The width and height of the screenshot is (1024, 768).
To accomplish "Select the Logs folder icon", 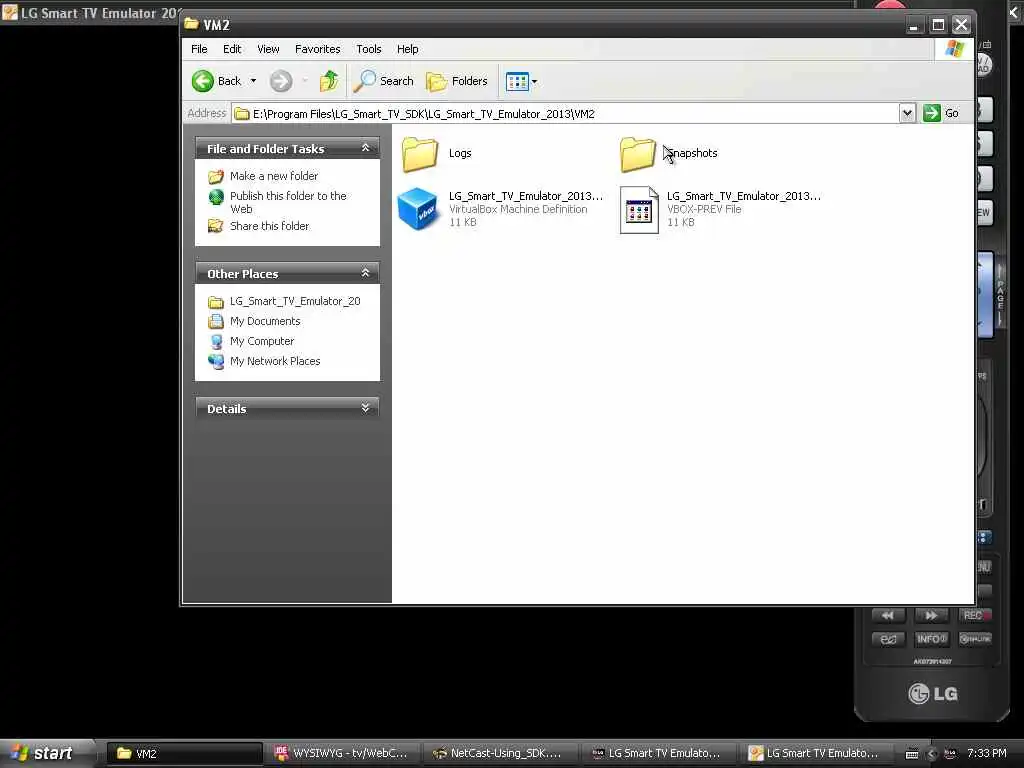I will 419,154.
